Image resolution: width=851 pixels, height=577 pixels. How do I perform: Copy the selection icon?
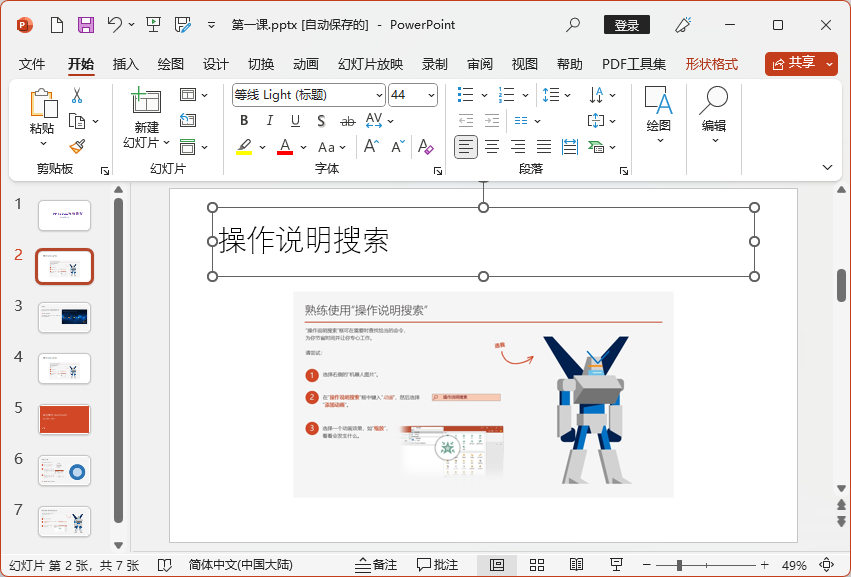point(77,121)
